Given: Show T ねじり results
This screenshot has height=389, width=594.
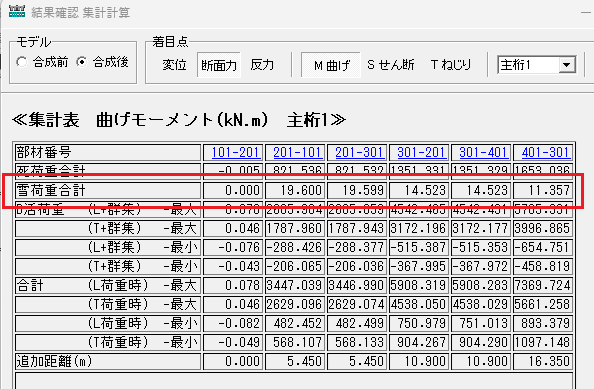Looking at the screenshot, I should click(451, 65).
